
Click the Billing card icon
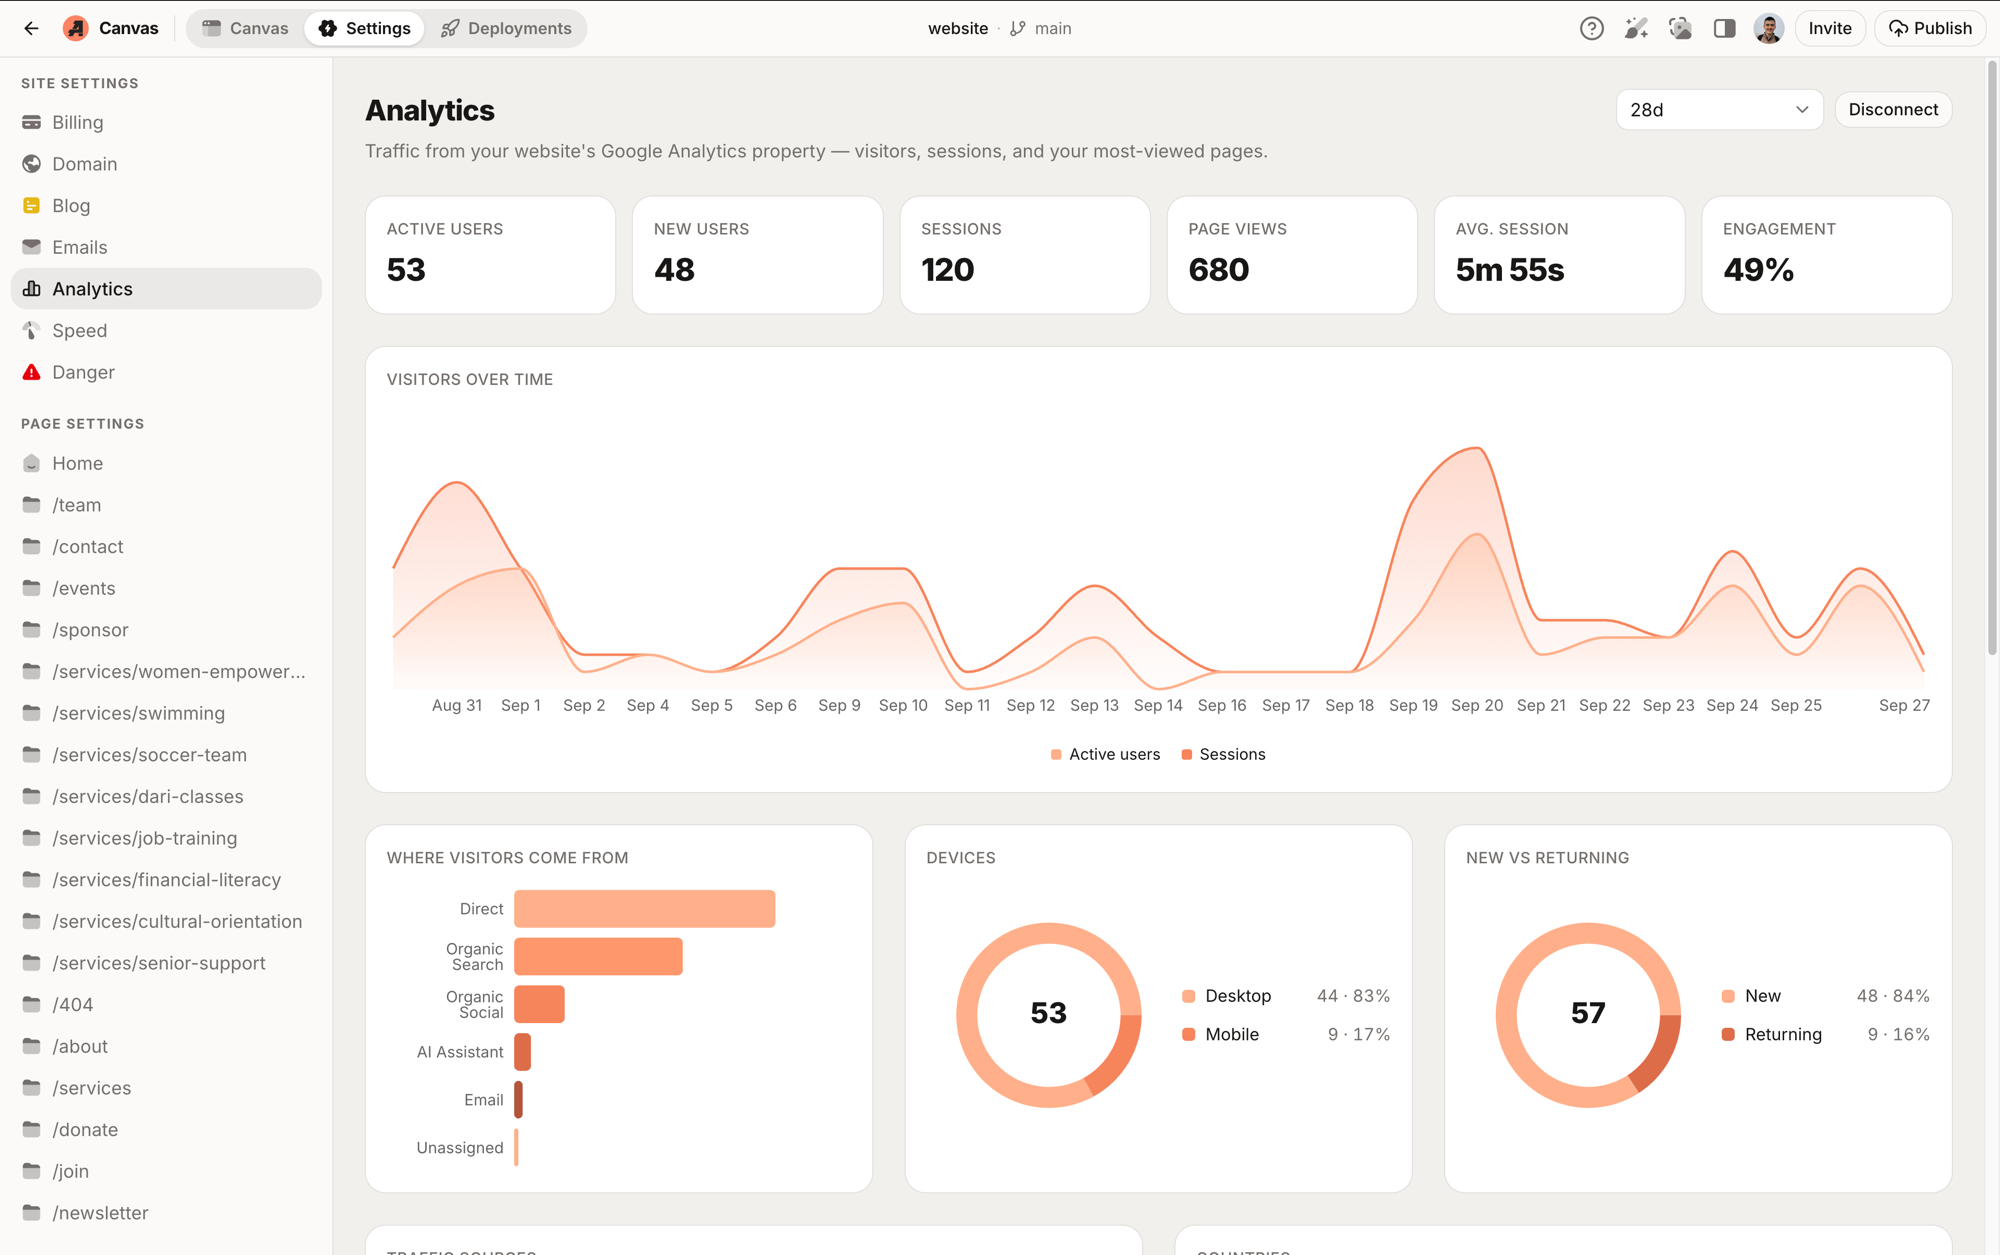(32, 122)
